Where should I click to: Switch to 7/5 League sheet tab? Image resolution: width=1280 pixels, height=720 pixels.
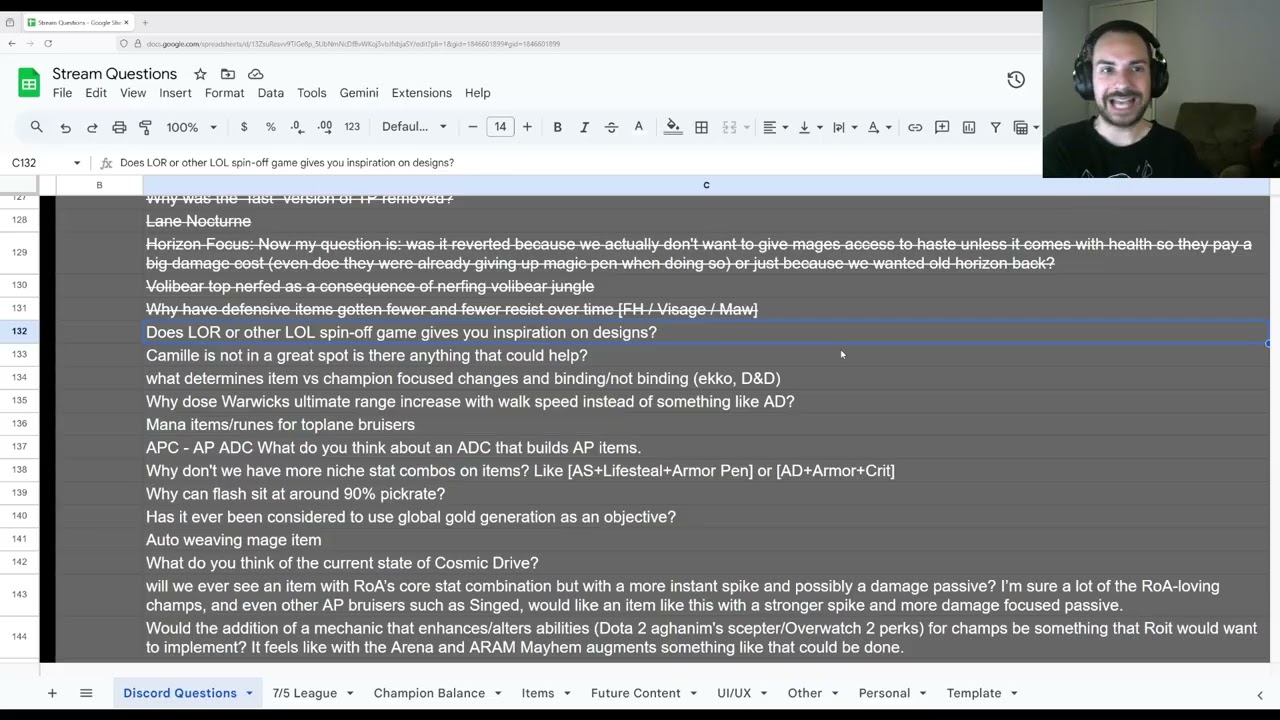point(304,693)
